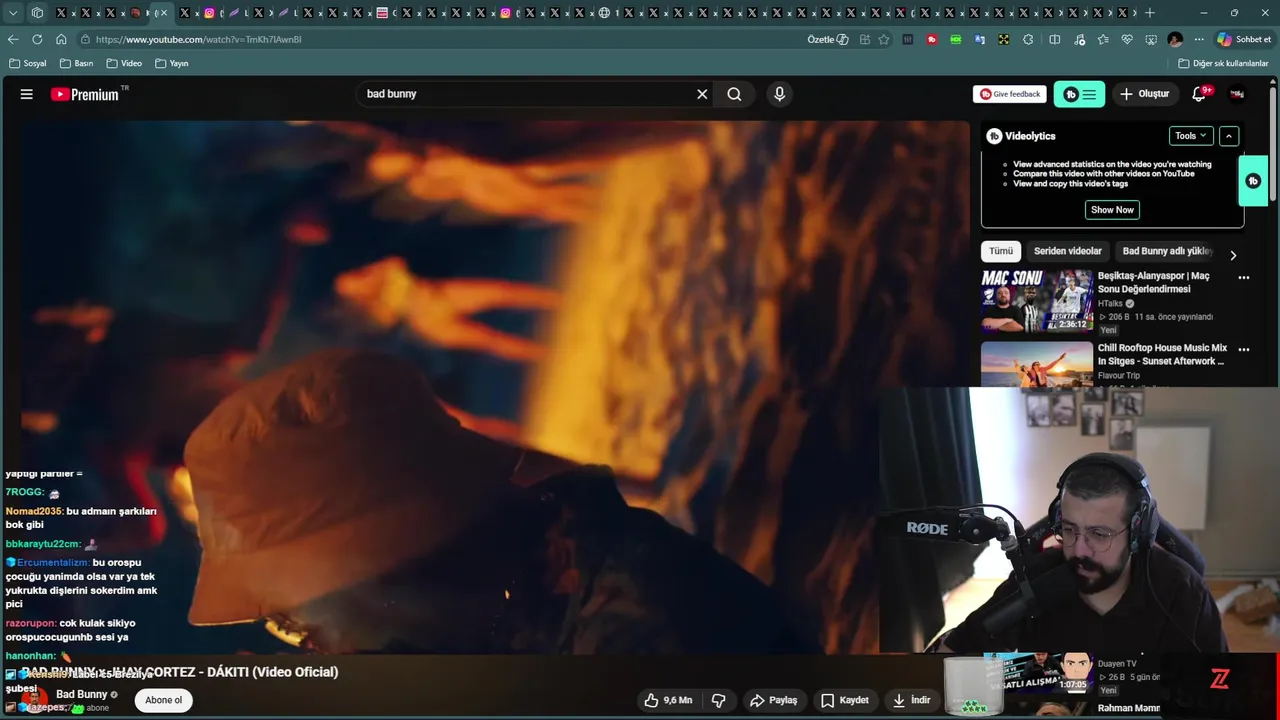Add a new browser tab

click(x=1150, y=13)
